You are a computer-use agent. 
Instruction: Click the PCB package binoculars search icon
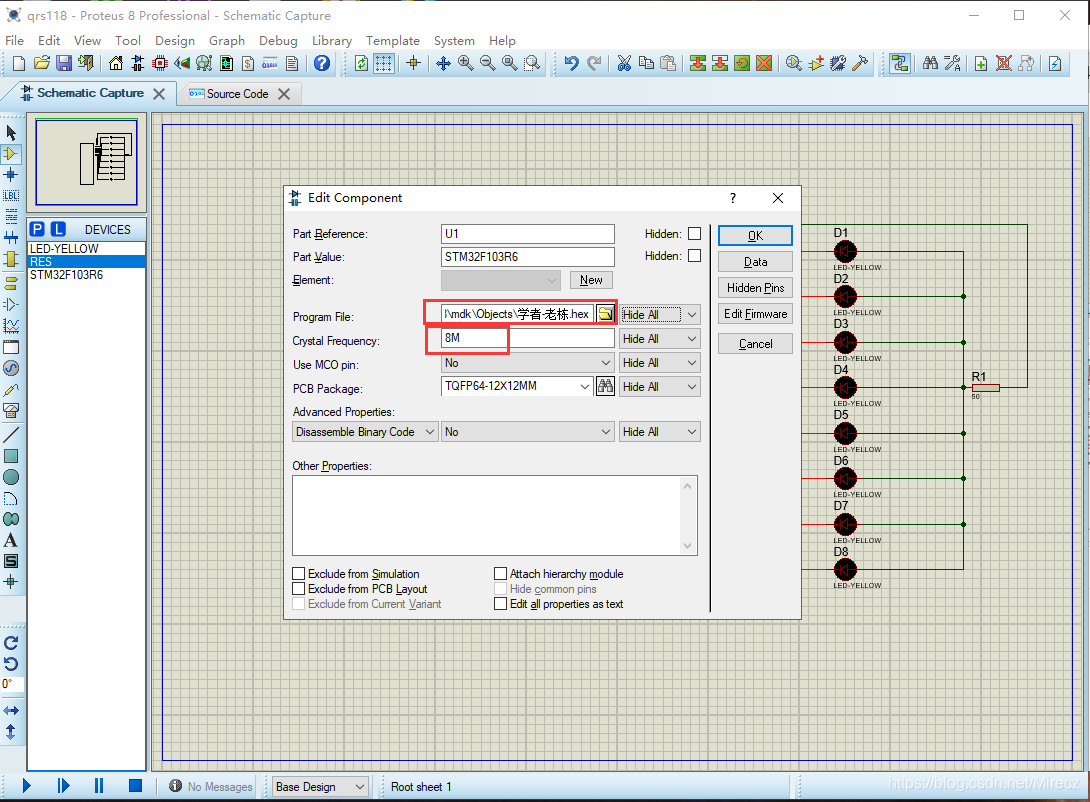coord(605,386)
